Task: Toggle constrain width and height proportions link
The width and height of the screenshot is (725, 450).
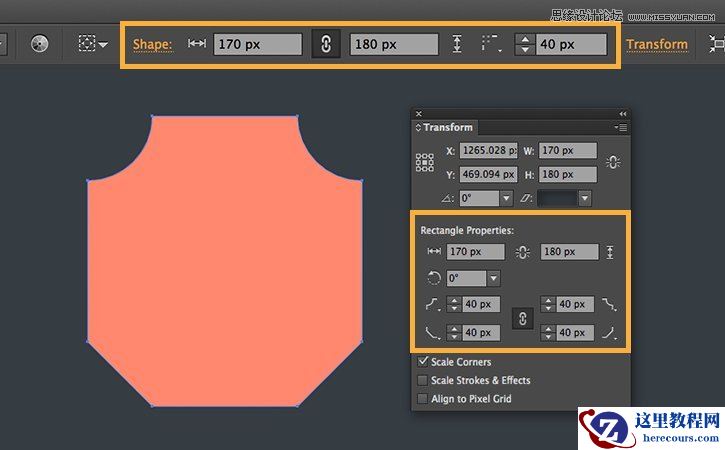Action: 613,162
